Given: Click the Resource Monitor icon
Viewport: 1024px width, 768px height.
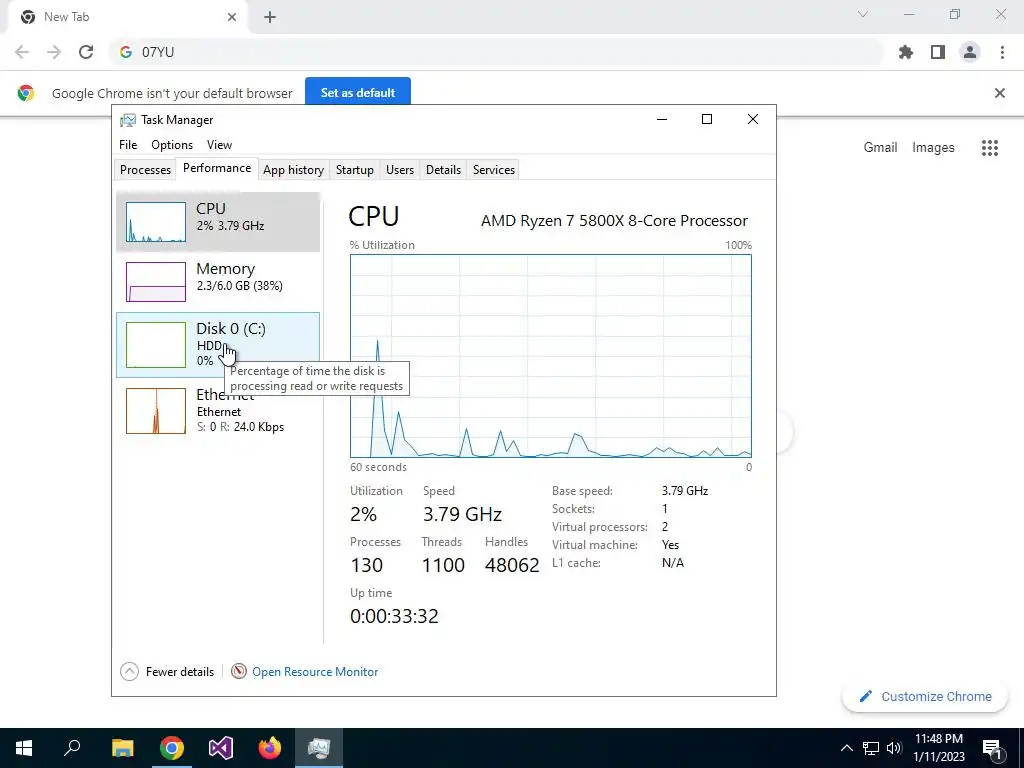Looking at the screenshot, I should [x=239, y=671].
